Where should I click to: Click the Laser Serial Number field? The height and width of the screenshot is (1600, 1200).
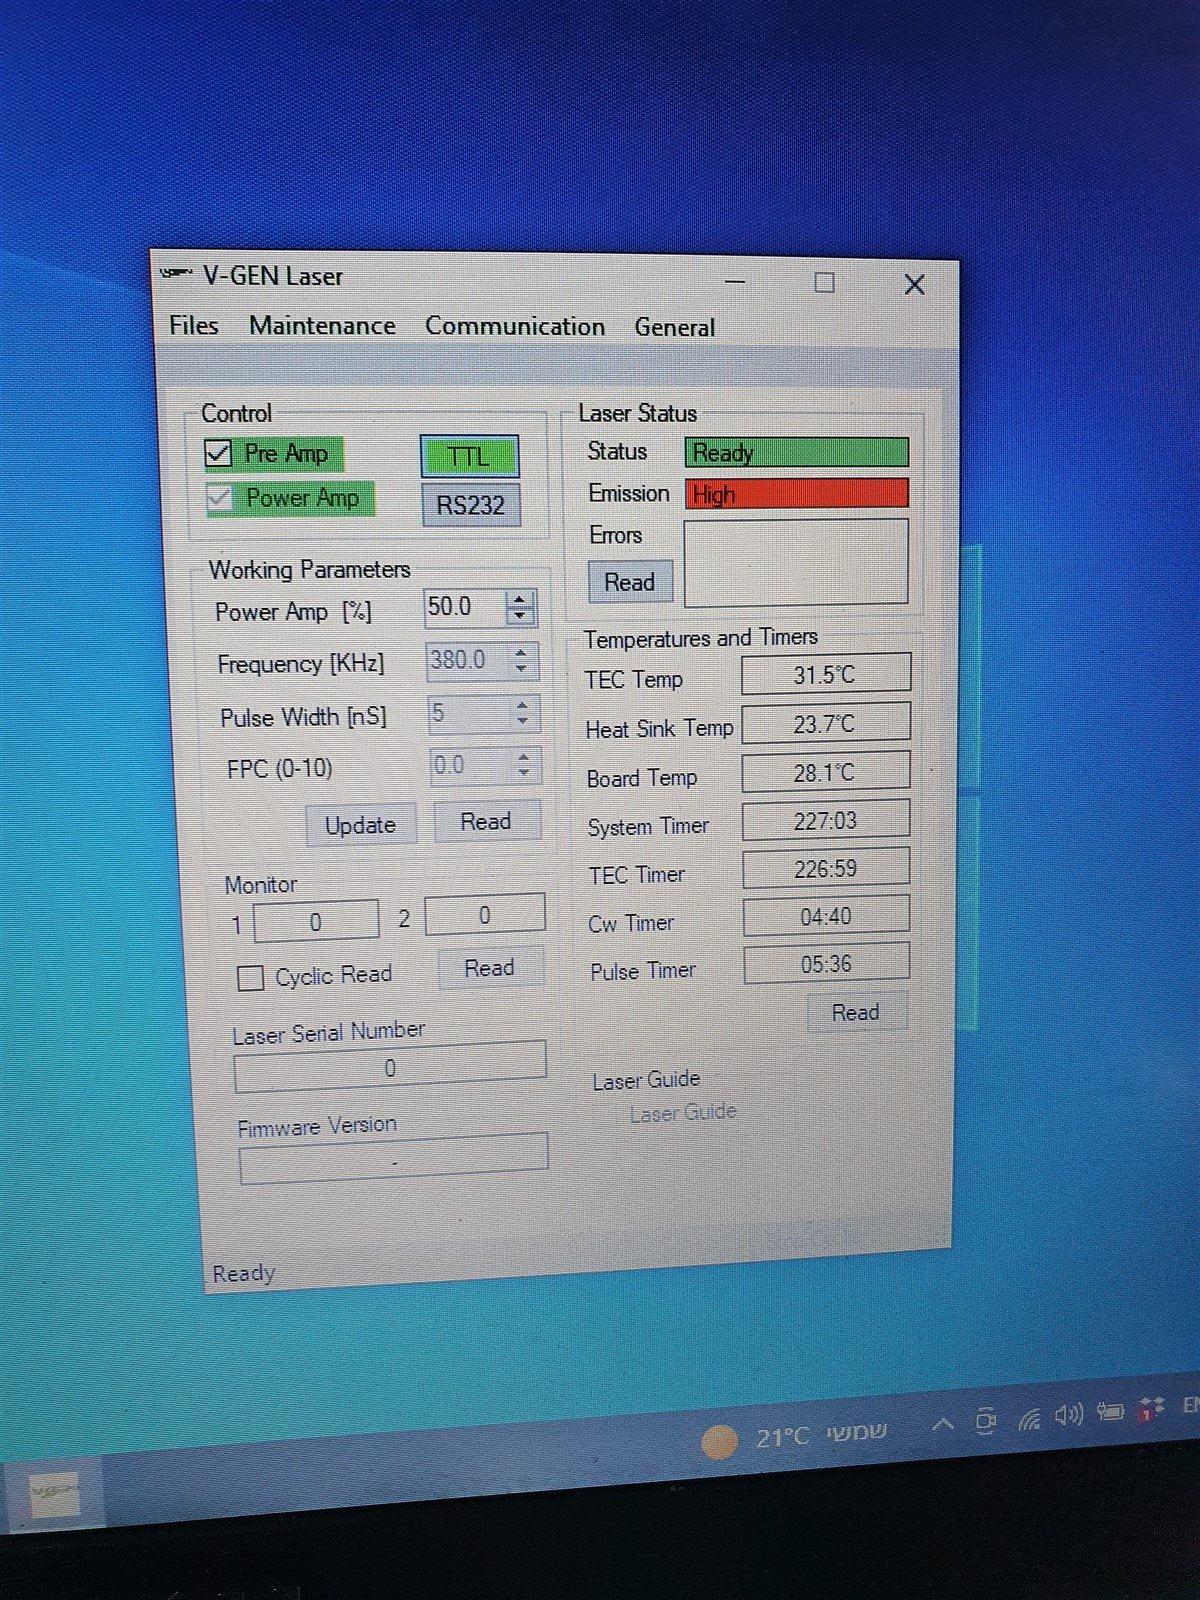390,1068
